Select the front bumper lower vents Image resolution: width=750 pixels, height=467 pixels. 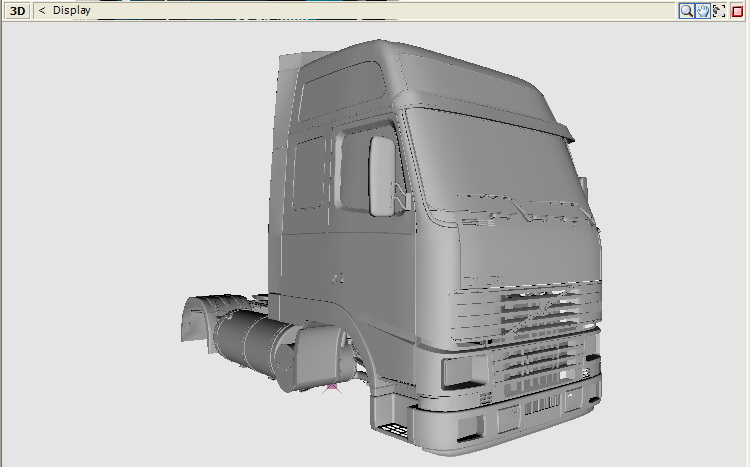point(540,406)
